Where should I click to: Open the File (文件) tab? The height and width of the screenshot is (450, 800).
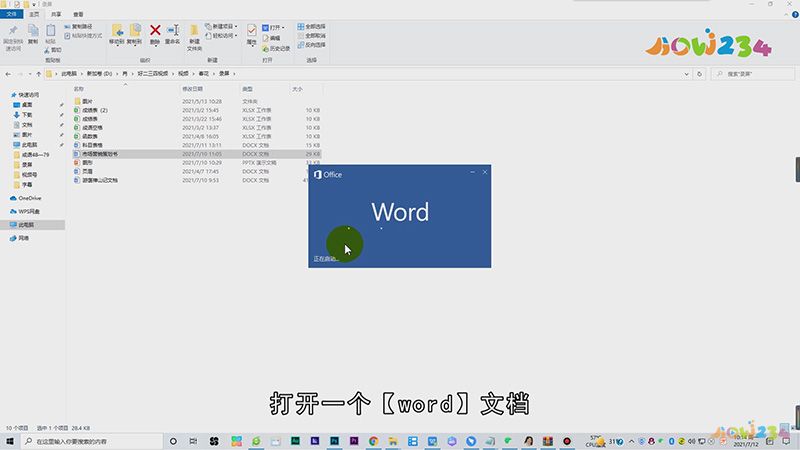pos(11,14)
